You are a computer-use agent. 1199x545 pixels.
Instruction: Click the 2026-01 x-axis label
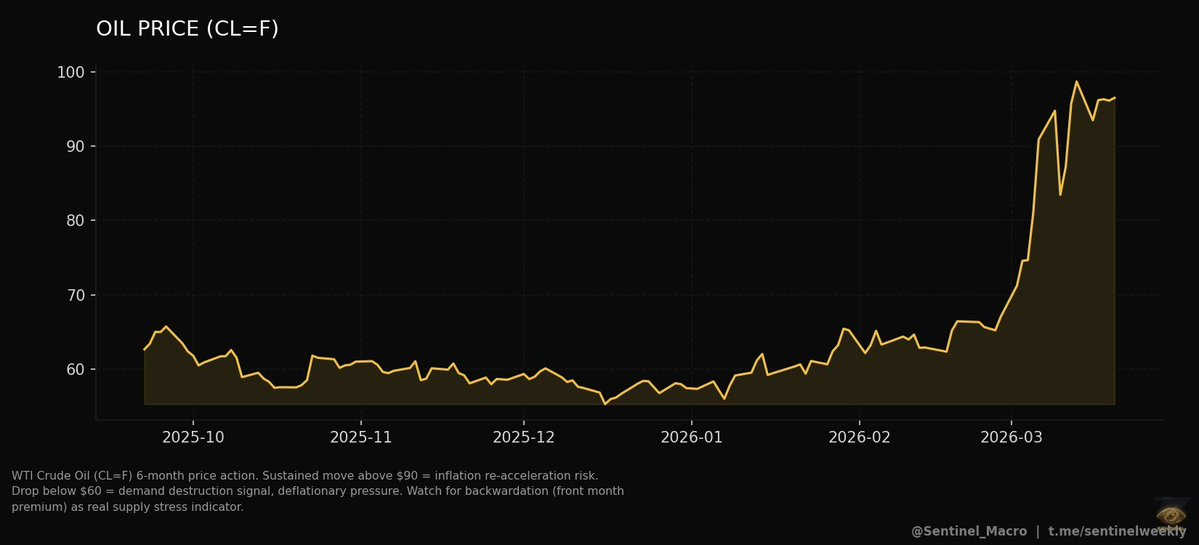691,438
